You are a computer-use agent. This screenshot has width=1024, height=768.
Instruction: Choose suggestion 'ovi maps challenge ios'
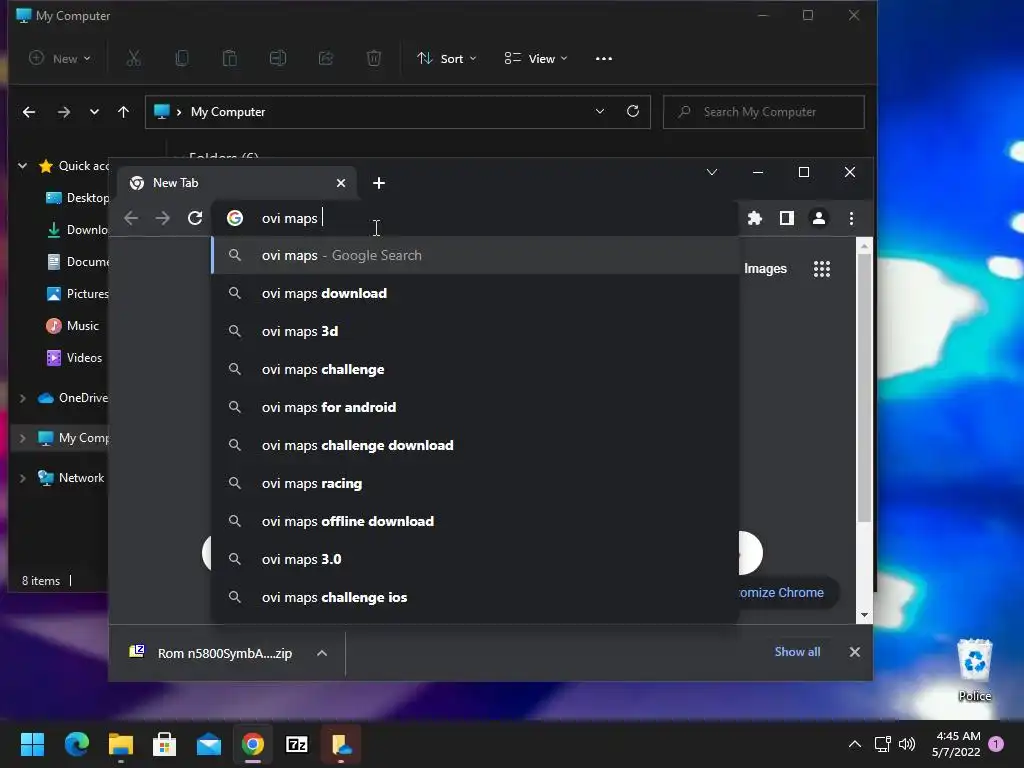[x=475, y=597]
